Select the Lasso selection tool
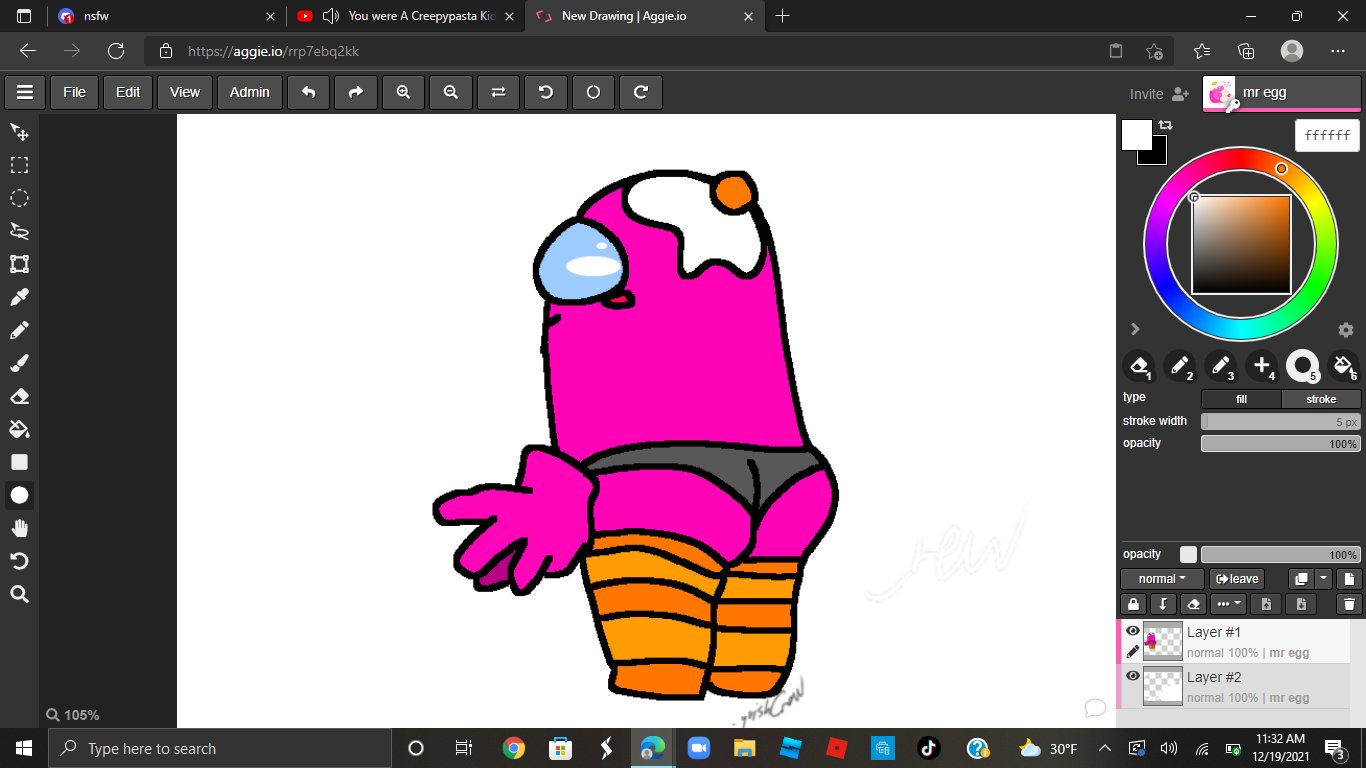Screen dimensions: 1366x768 click(x=19, y=231)
